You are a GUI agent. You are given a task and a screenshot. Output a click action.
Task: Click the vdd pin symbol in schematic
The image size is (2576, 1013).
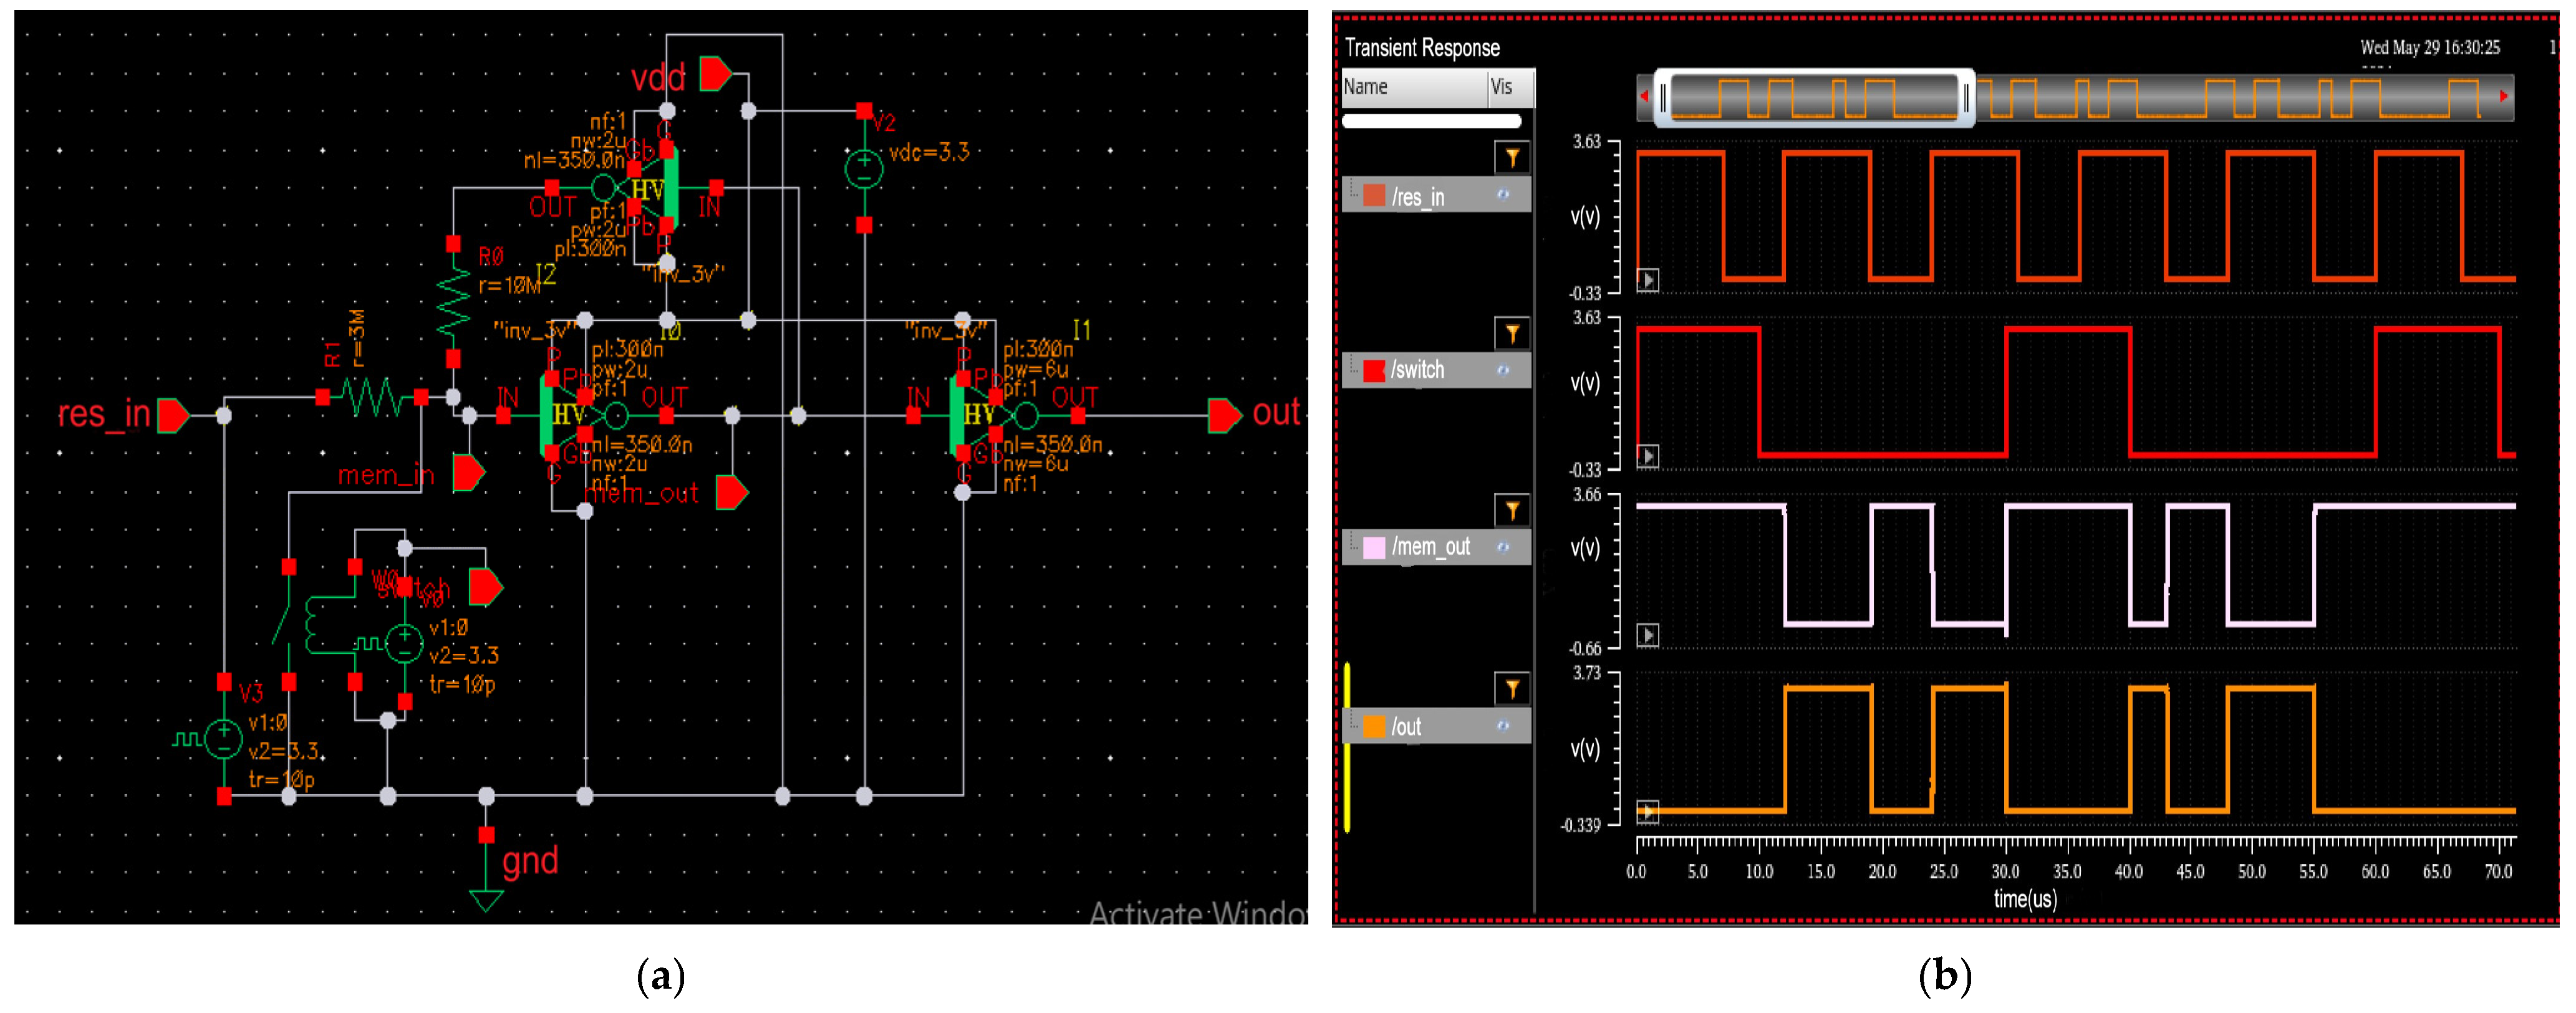click(x=715, y=74)
